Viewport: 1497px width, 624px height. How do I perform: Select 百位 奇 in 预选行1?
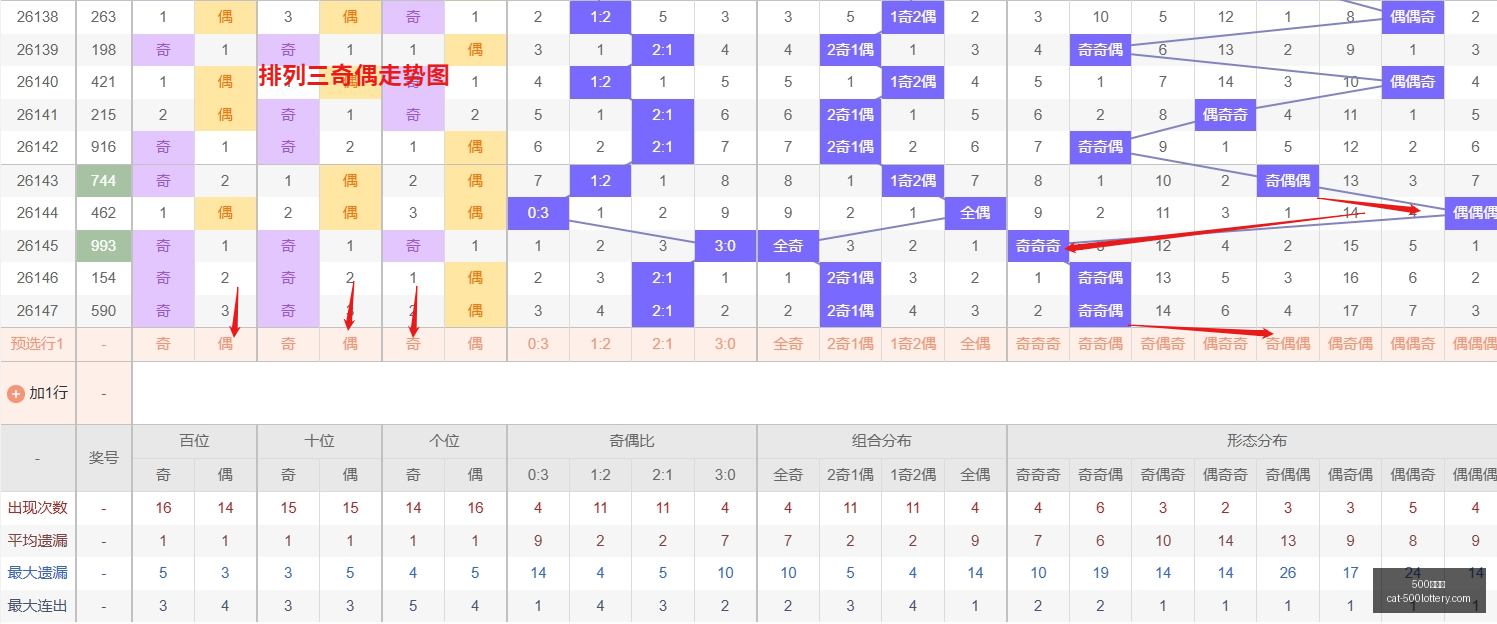163,344
